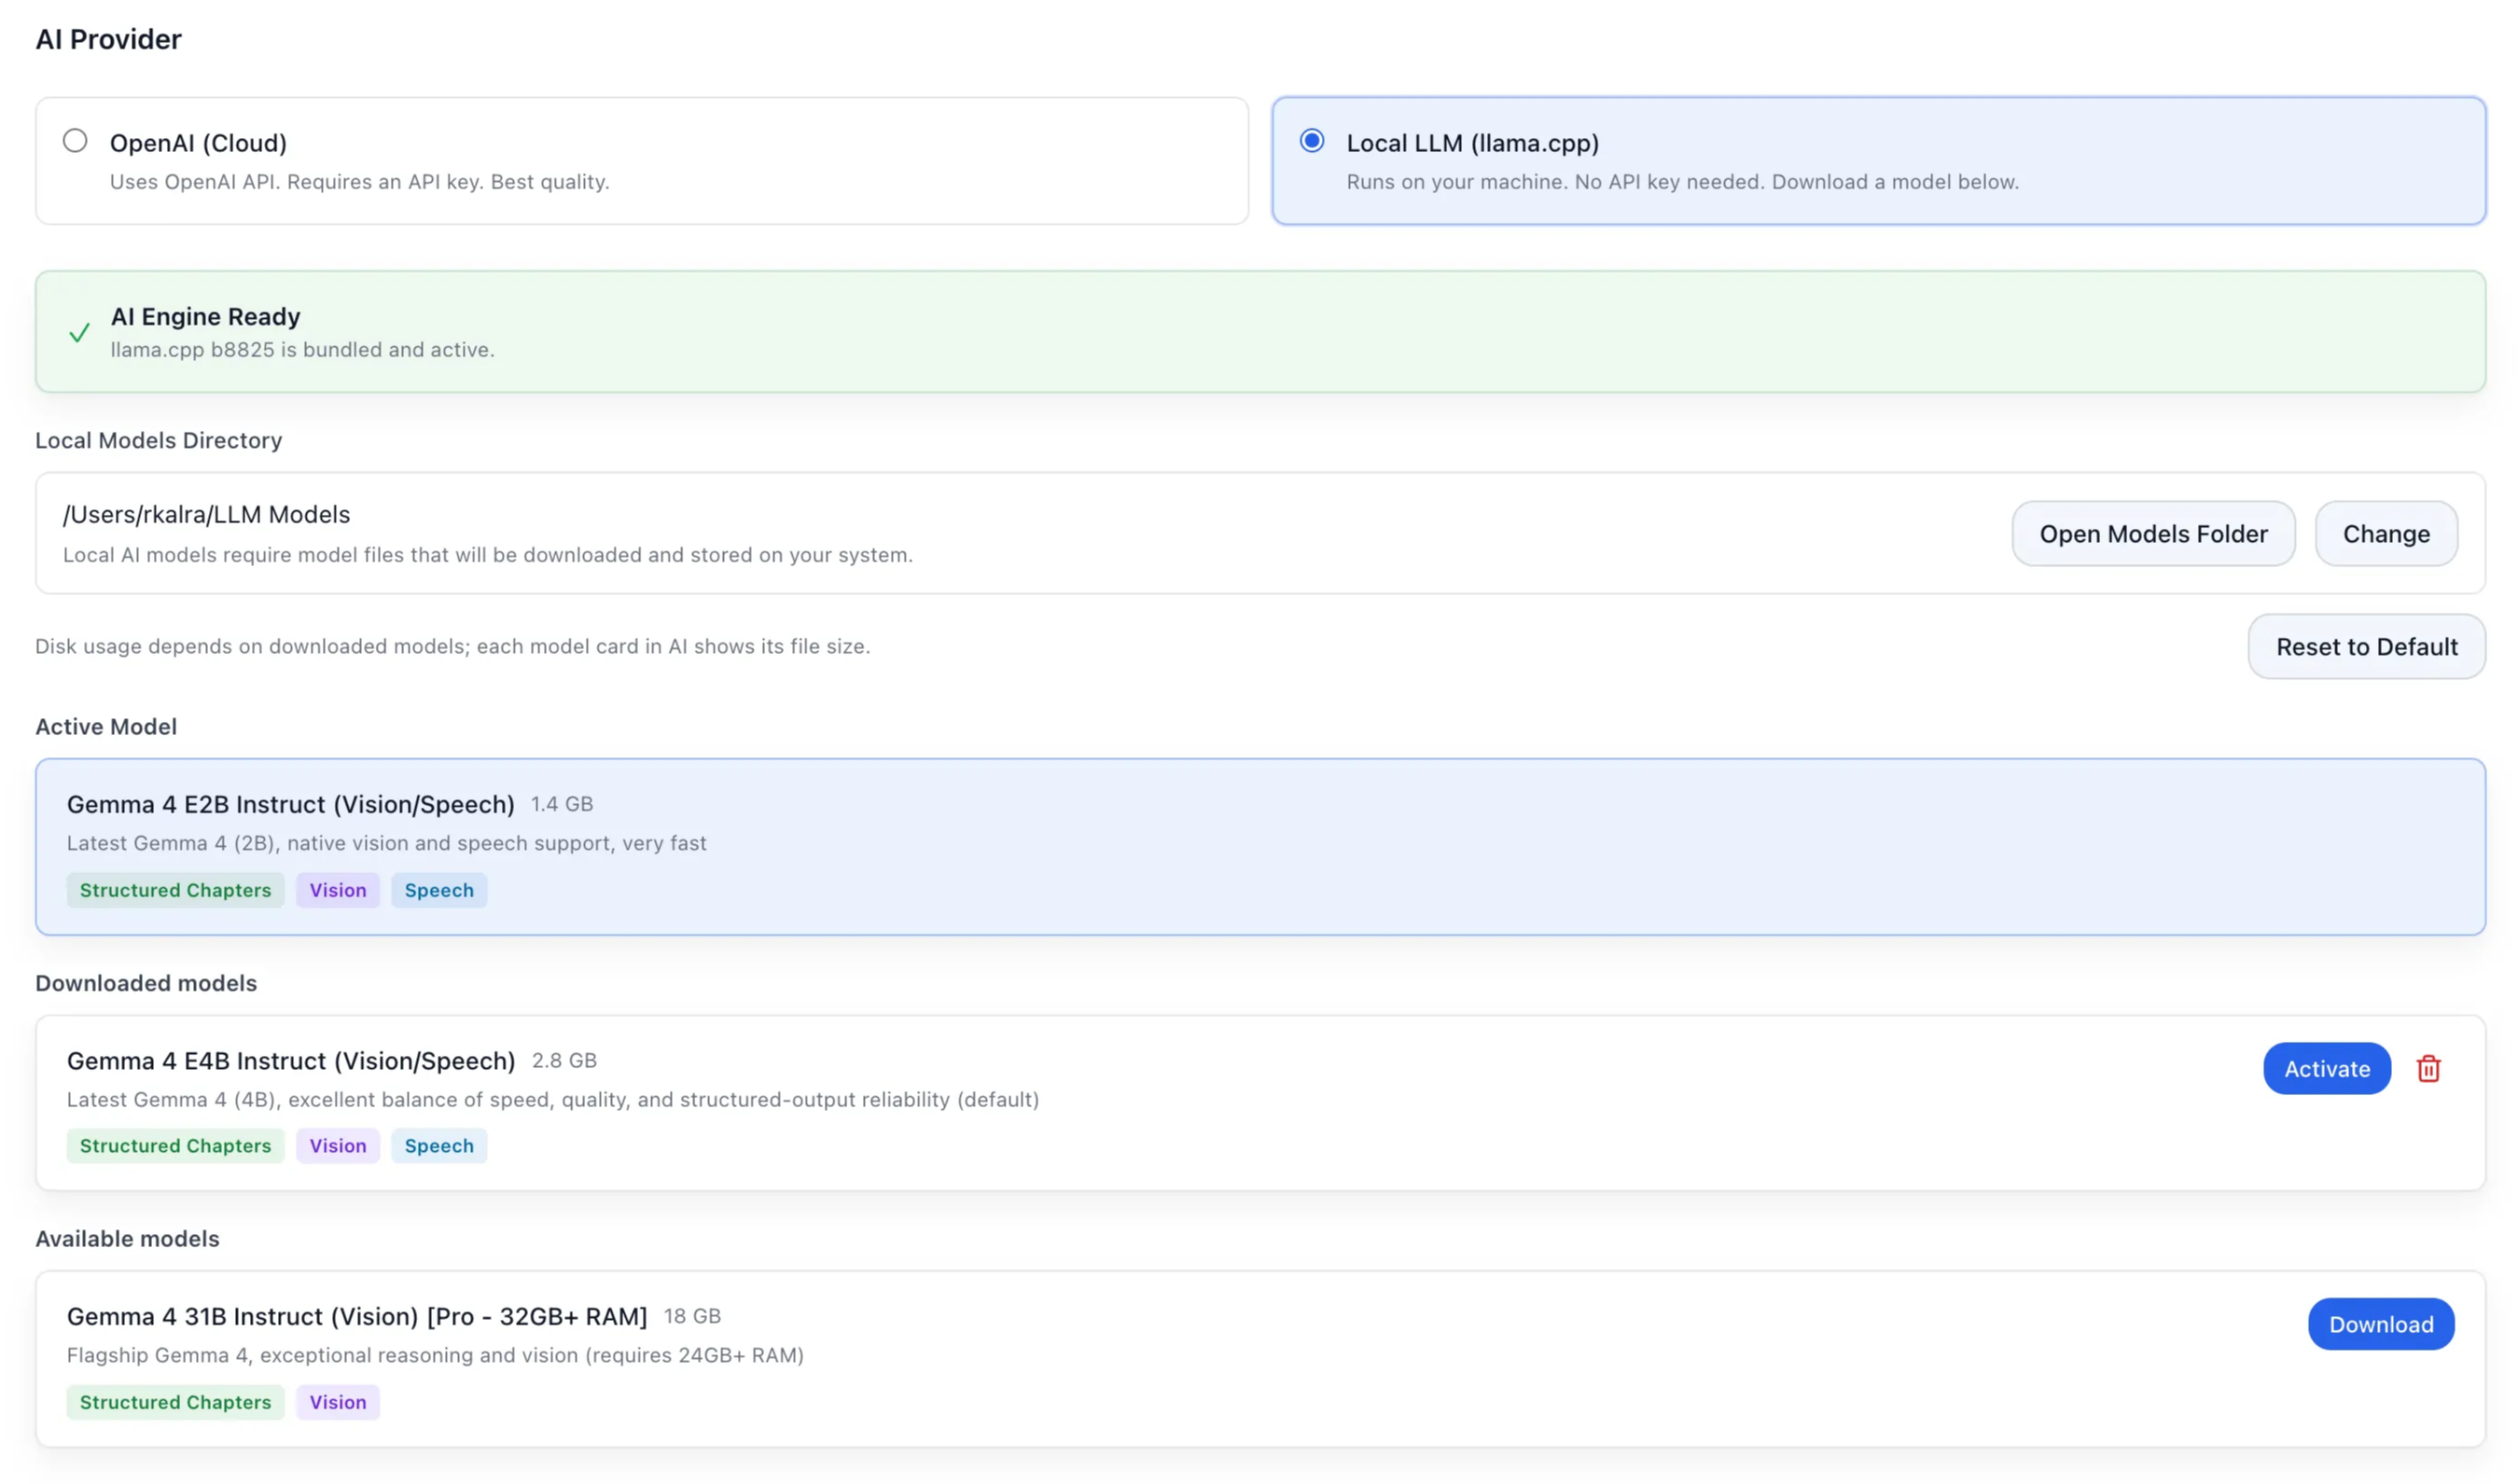This screenshot has width=2518, height=1484.
Task: Click Reset to Default
Action: pos(2365,647)
